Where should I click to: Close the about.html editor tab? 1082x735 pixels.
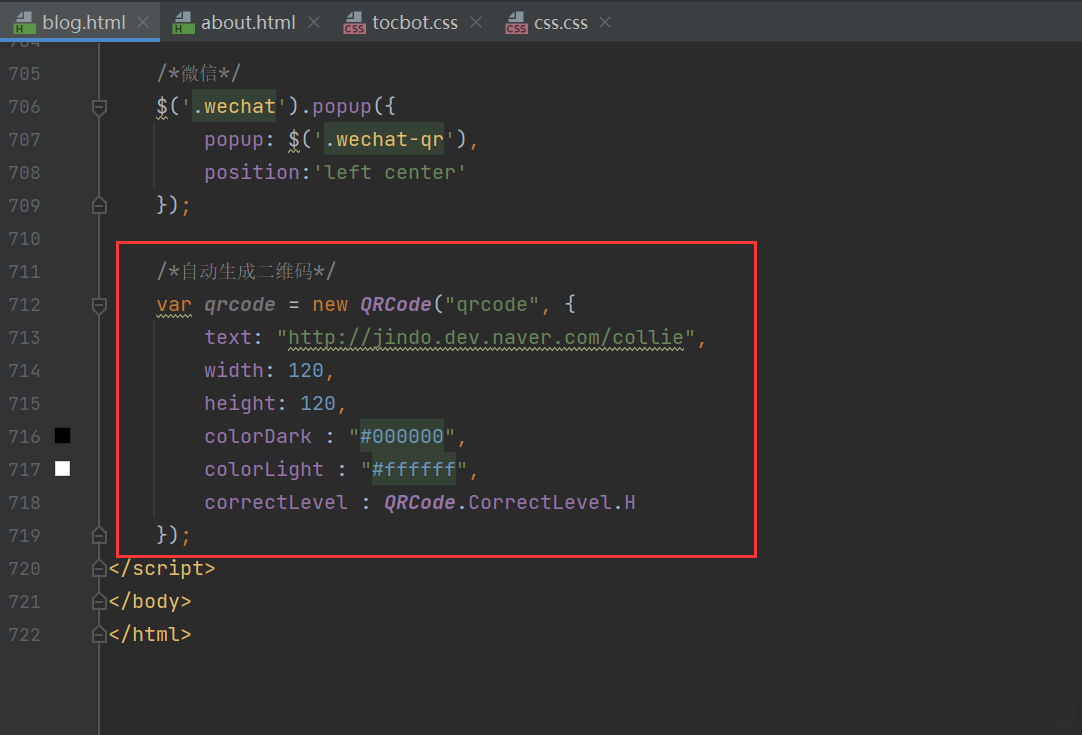314,22
